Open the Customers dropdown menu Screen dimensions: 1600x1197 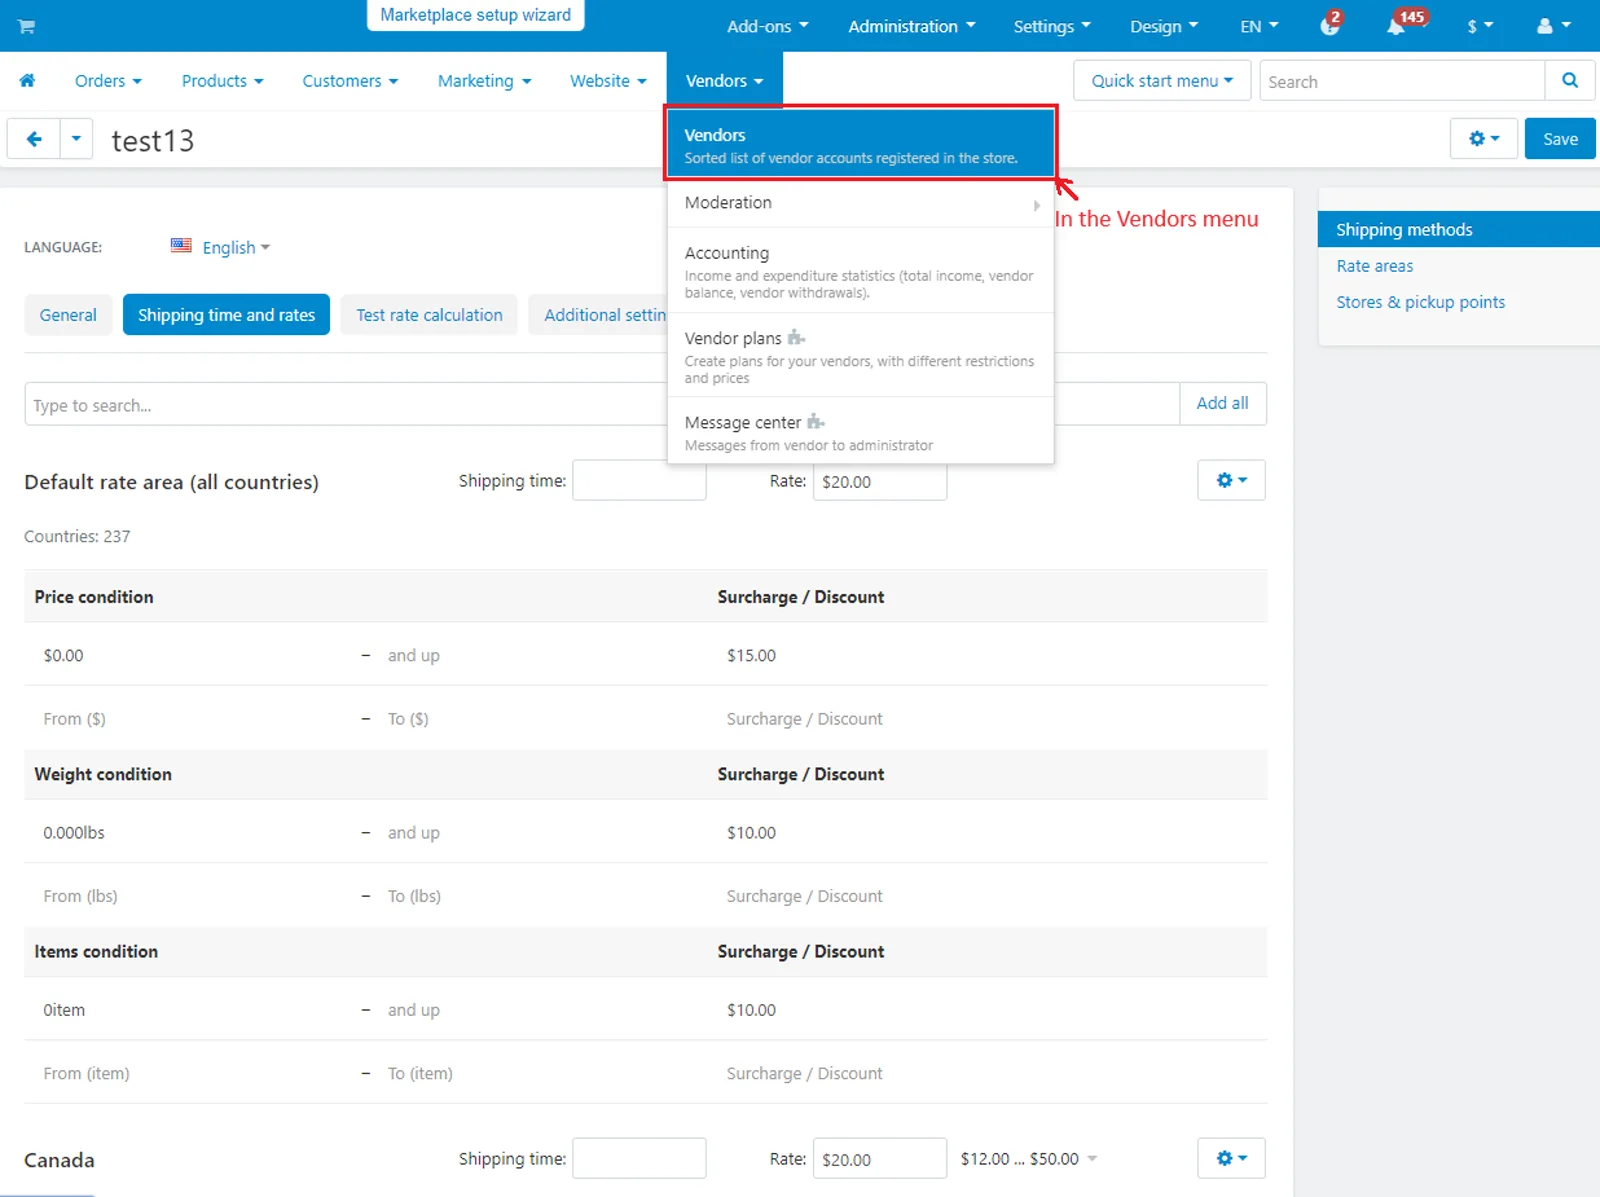tap(350, 81)
